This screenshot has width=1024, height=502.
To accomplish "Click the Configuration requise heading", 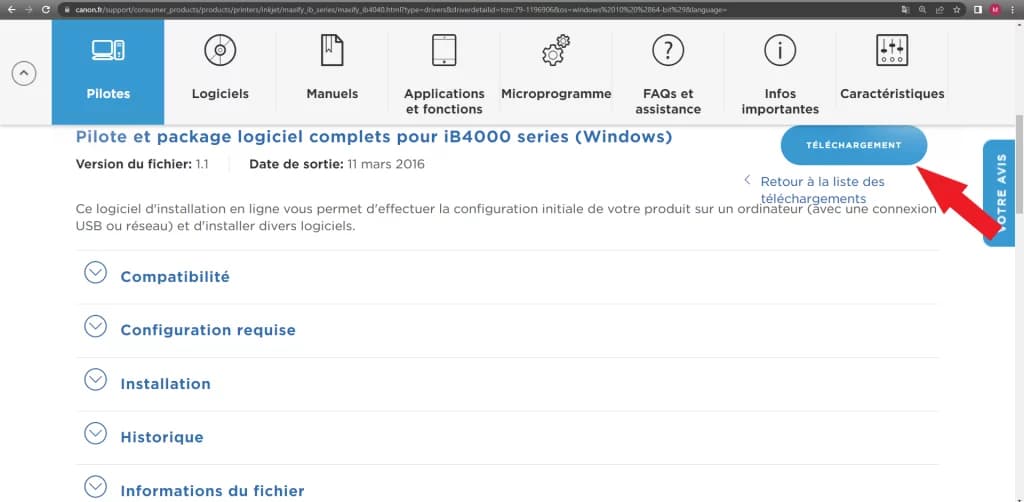I will 208,330.
